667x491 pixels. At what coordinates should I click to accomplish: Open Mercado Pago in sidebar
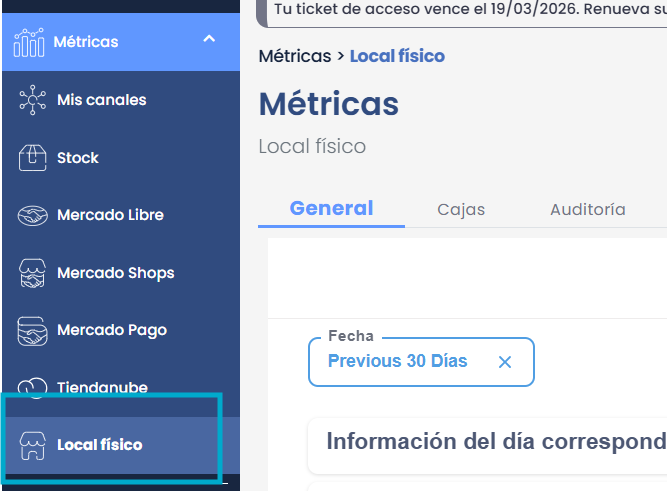coord(112,331)
